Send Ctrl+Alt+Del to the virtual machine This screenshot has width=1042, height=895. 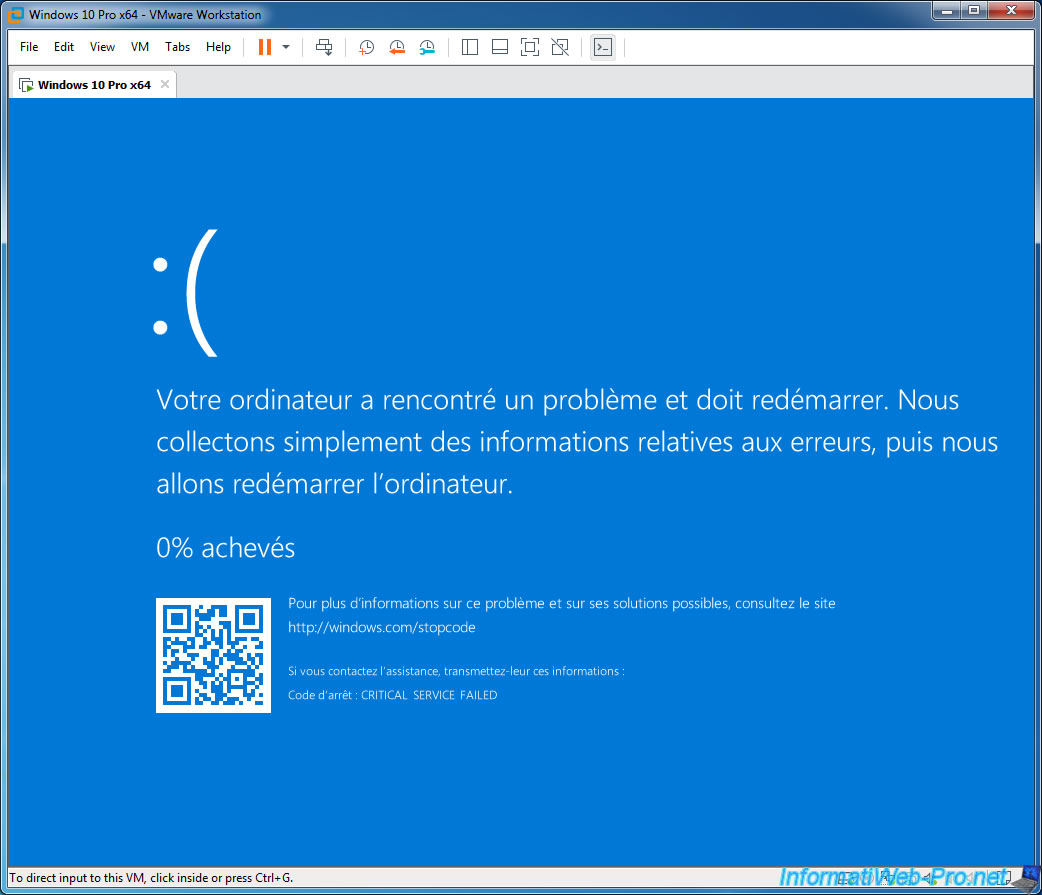pyautogui.click(x=324, y=47)
